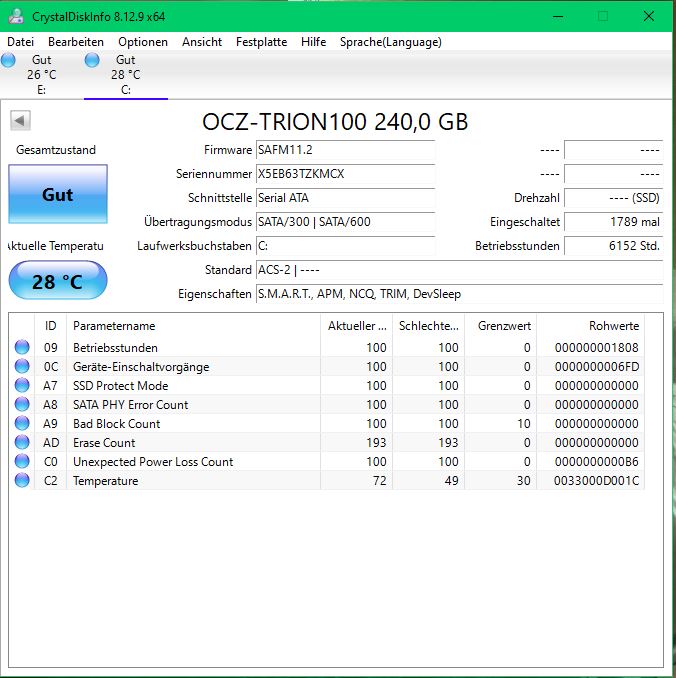
Task: Click Erase Count current value 193
Action: point(376,443)
